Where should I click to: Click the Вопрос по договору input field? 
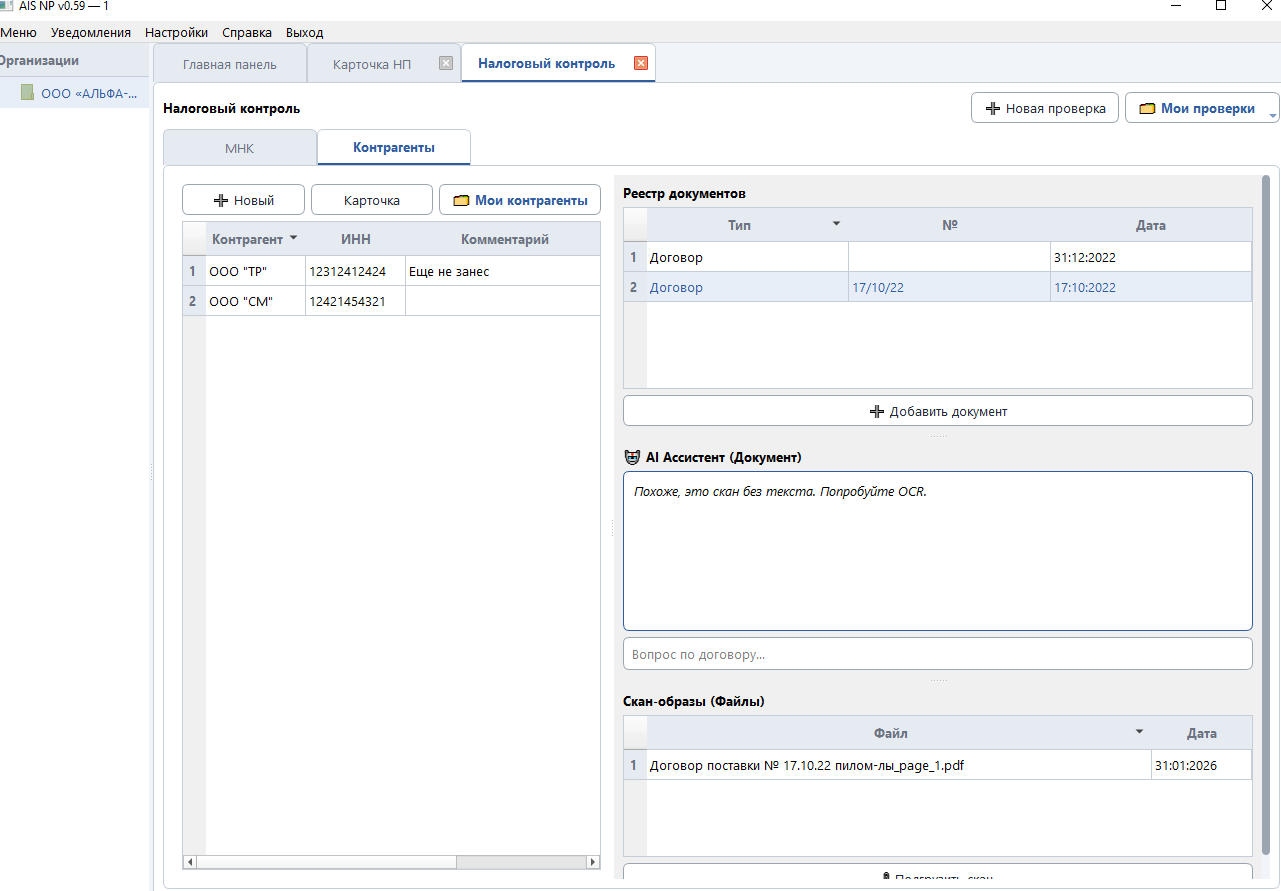click(x=937, y=655)
